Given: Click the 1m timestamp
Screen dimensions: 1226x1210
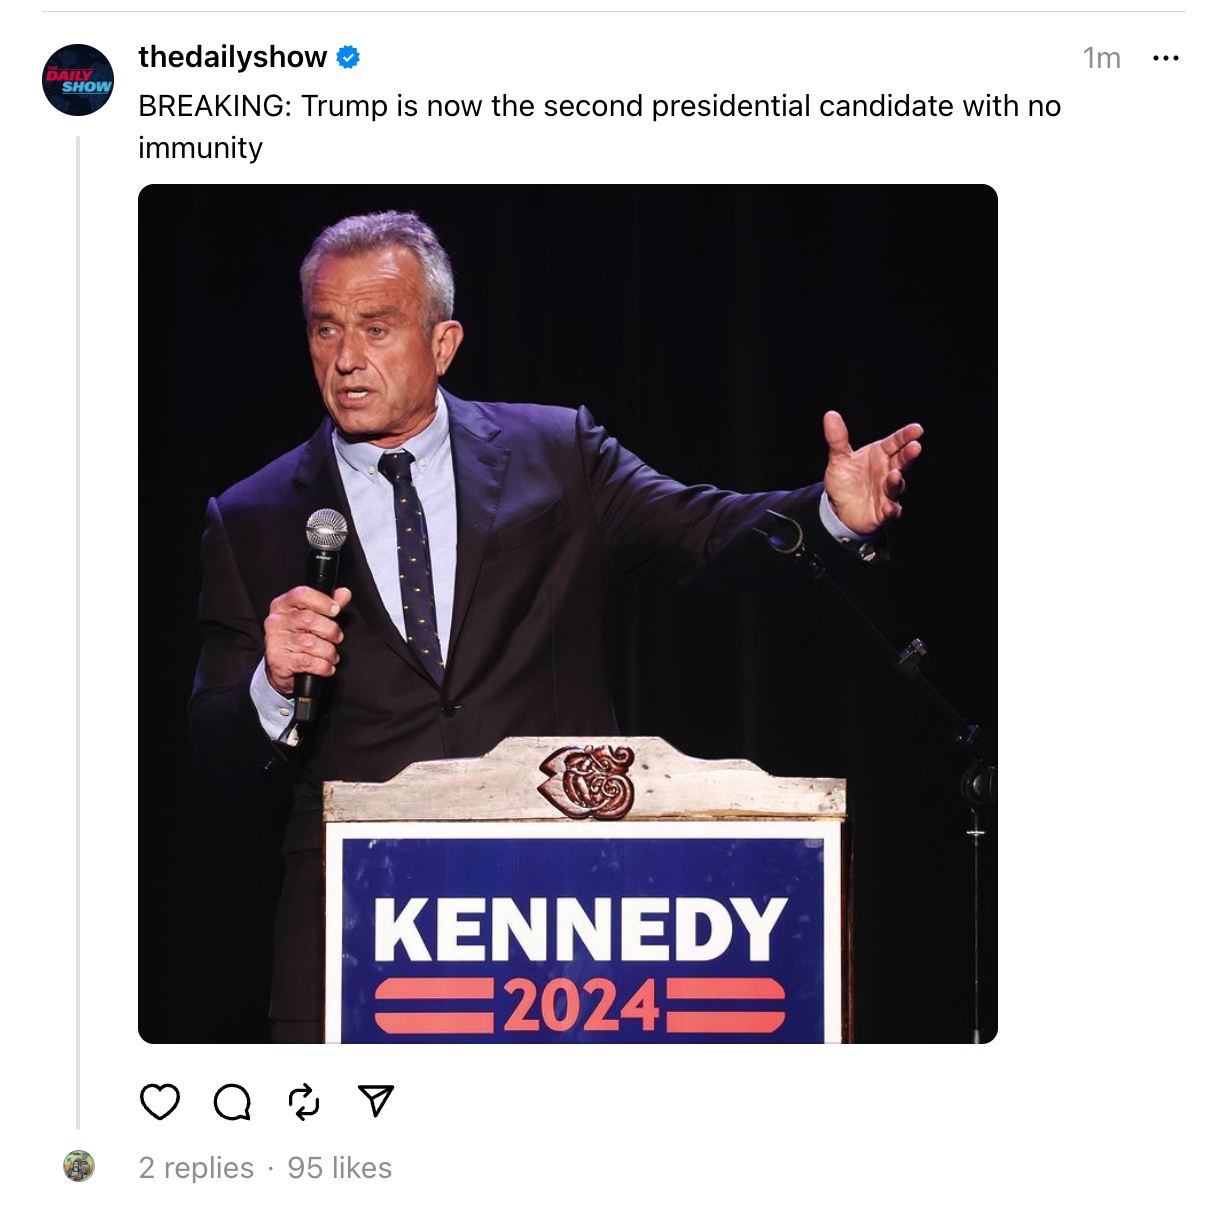Looking at the screenshot, I should pos(1101,58).
